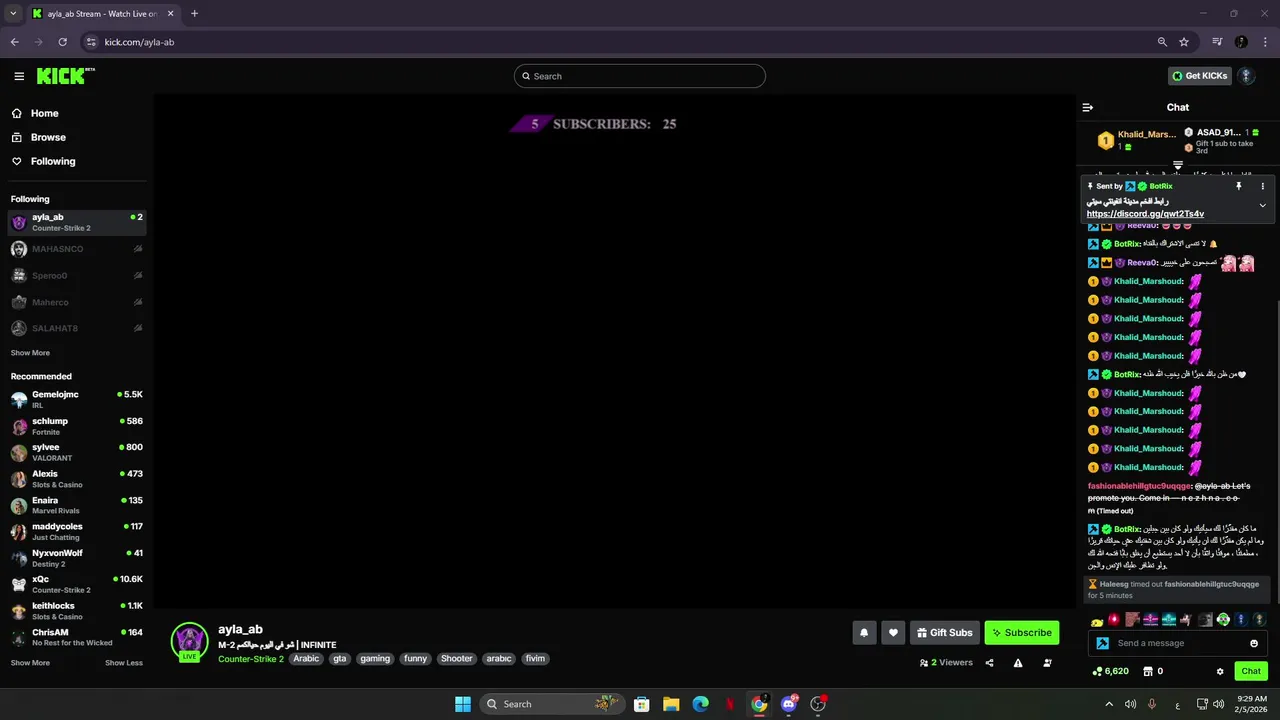
Task: Open Chrome zoom magnifier icon
Action: 1162,42
